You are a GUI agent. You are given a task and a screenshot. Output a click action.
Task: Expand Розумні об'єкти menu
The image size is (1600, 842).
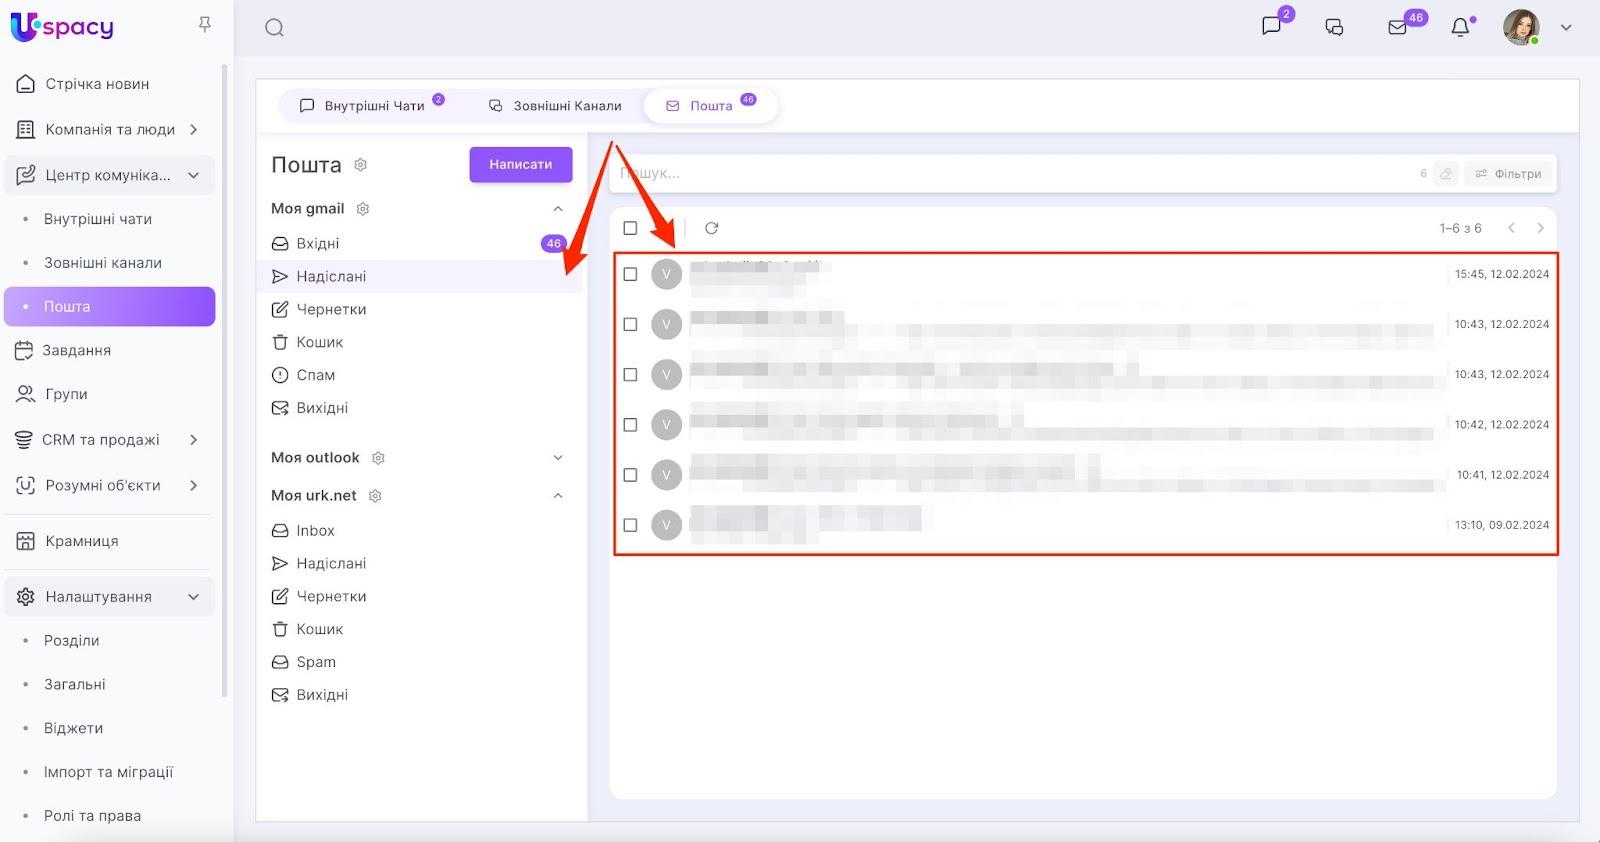point(193,486)
